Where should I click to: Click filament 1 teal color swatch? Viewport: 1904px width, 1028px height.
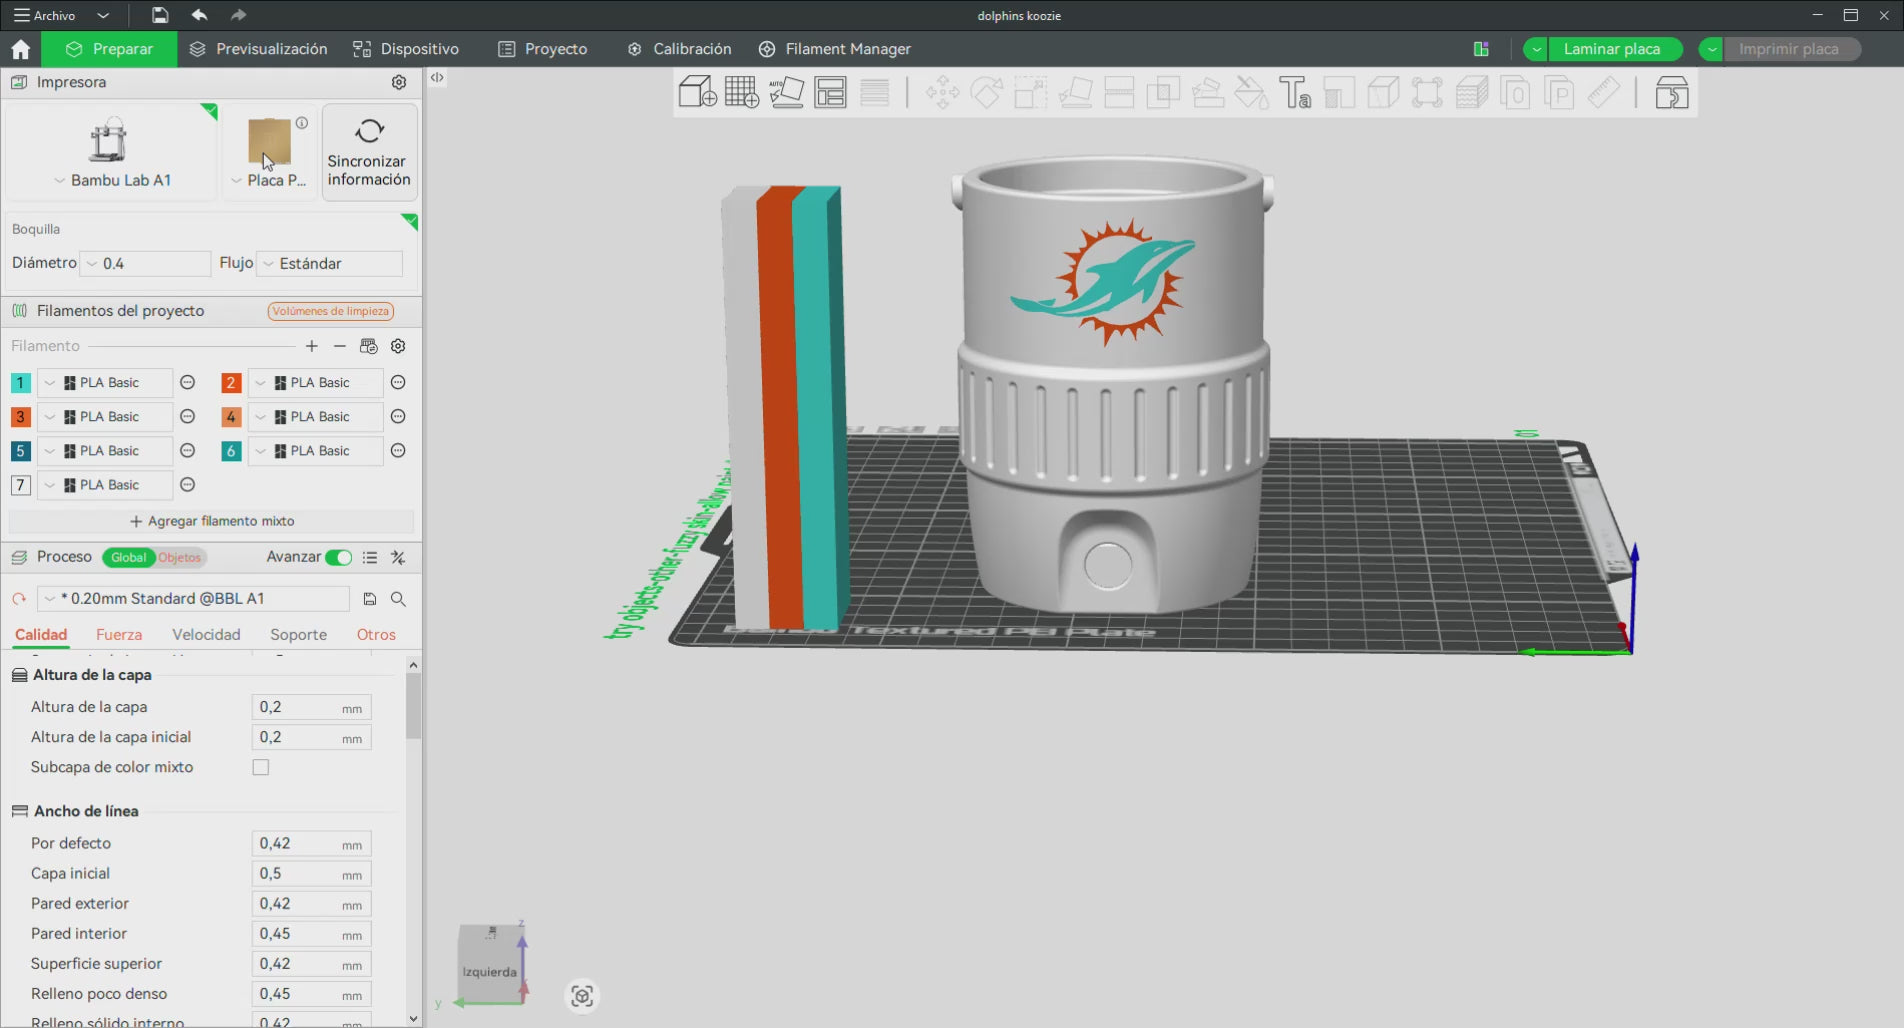(x=20, y=383)
